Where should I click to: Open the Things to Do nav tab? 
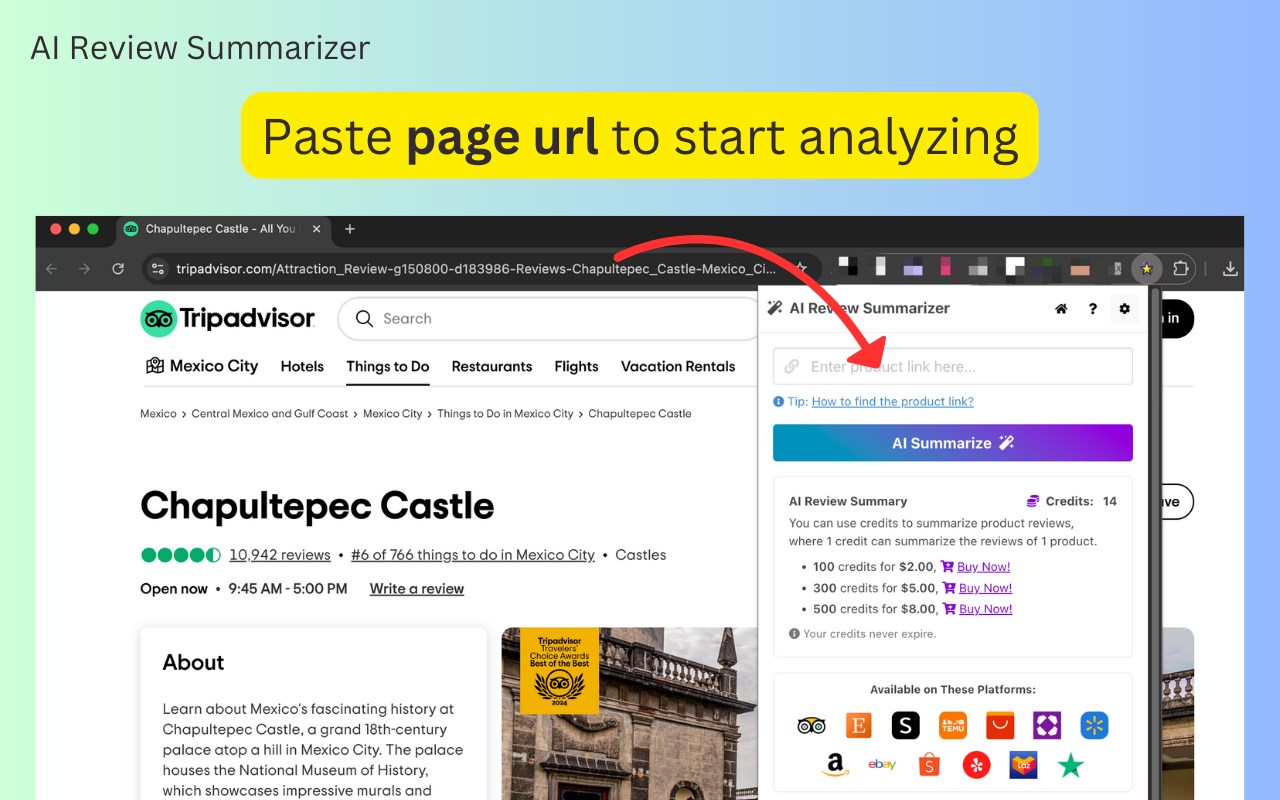pos(388,366)
